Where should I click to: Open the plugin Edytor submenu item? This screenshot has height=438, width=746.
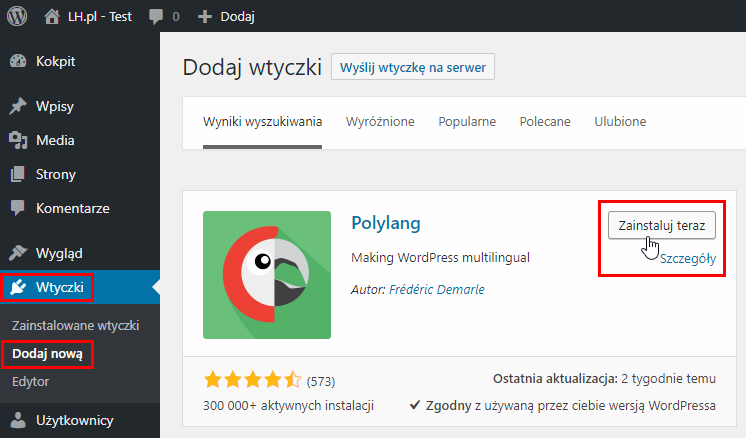click(x=31, y=381)
